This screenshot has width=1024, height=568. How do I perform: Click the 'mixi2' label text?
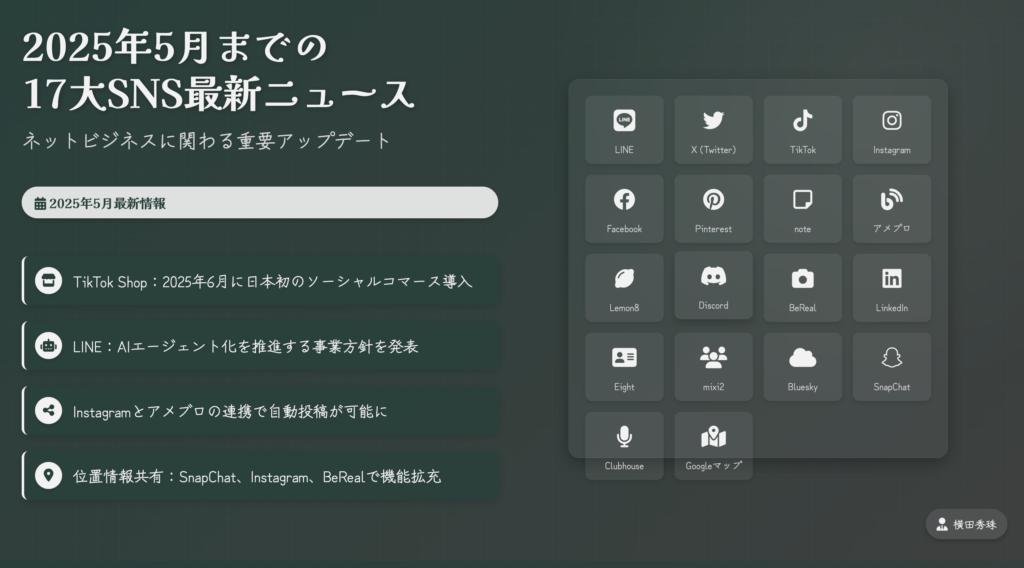[713, 387]
